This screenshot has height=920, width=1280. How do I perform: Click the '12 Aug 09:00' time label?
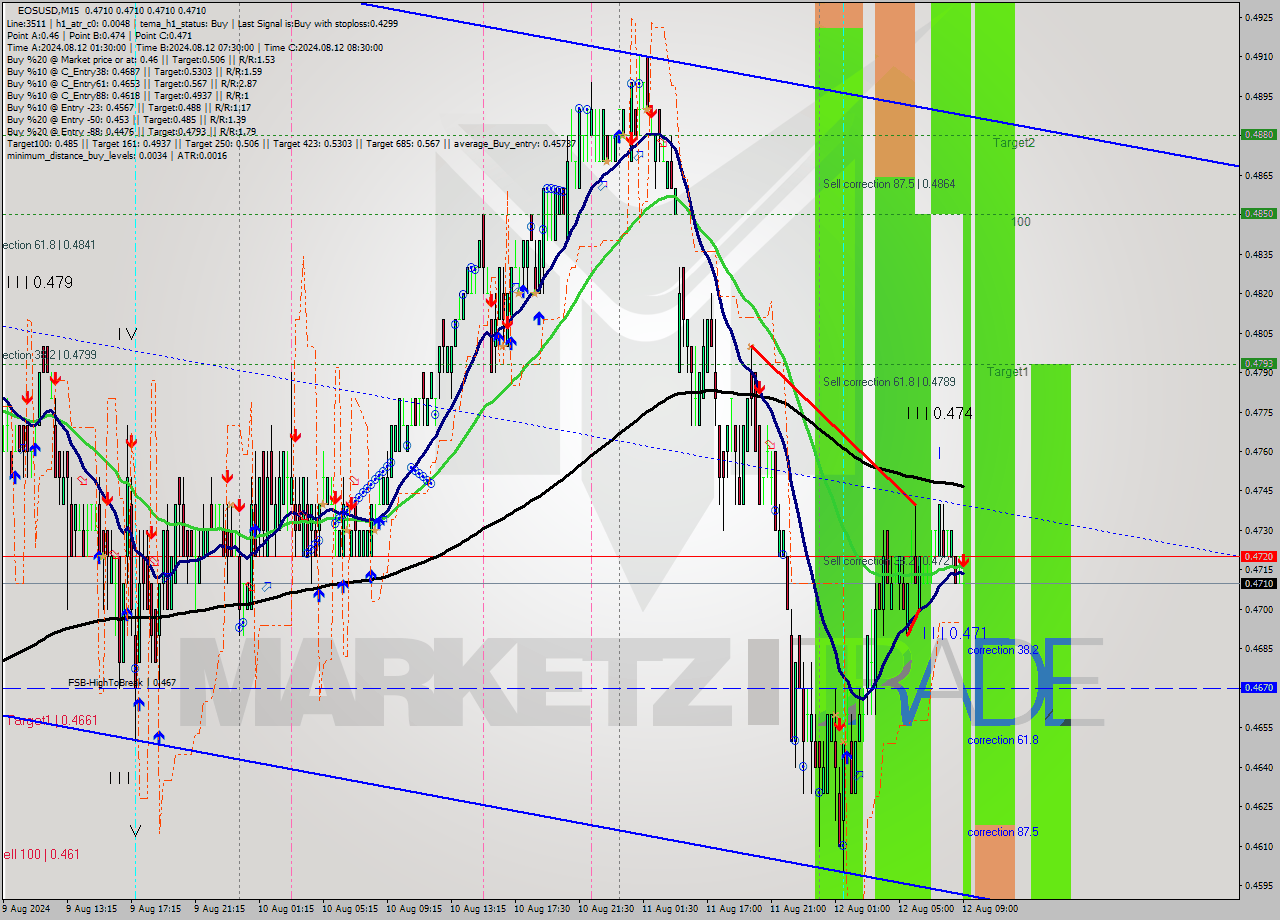click(990, 909)
